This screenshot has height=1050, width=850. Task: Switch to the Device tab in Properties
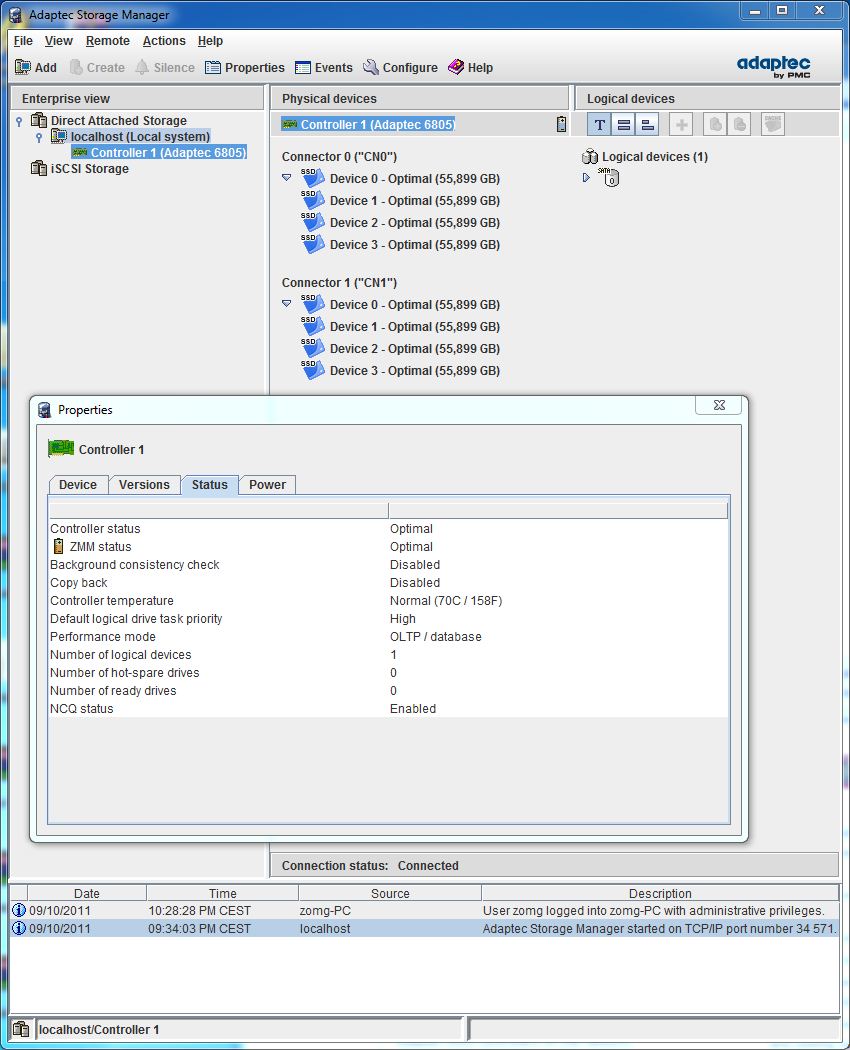pyautogui.click(x=78, y=485)
